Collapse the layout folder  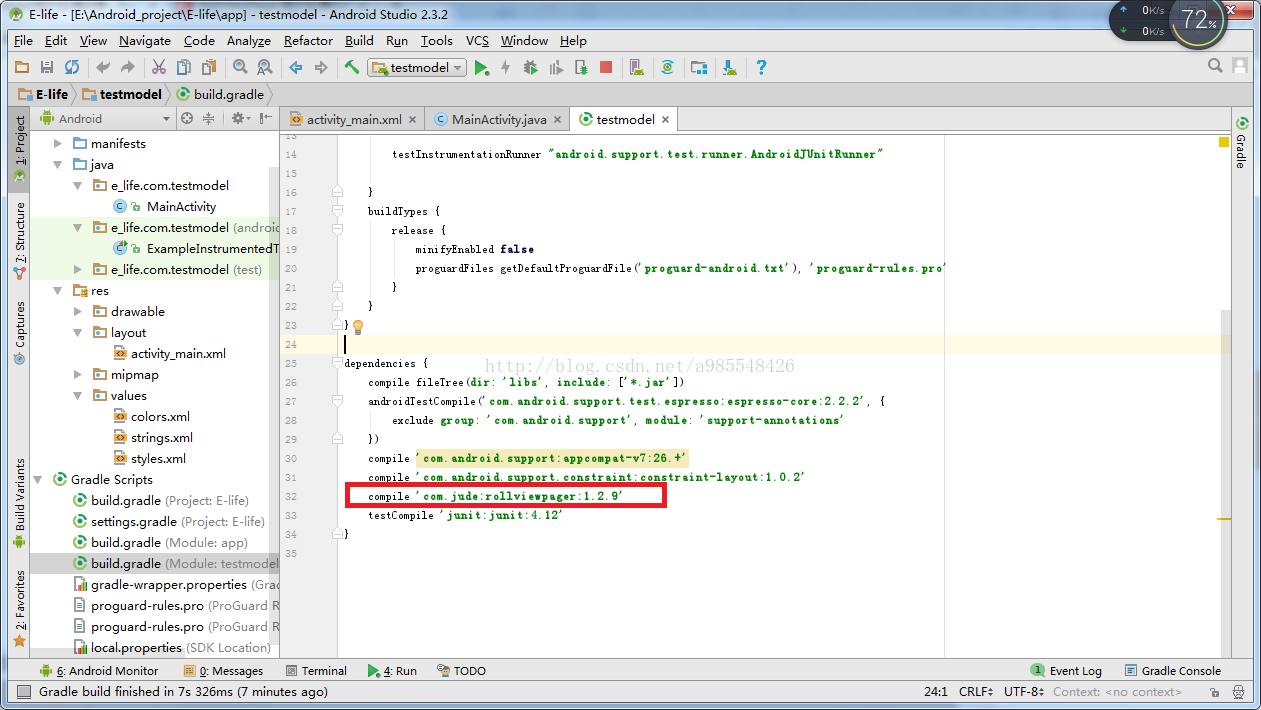[x=78, y=333]
